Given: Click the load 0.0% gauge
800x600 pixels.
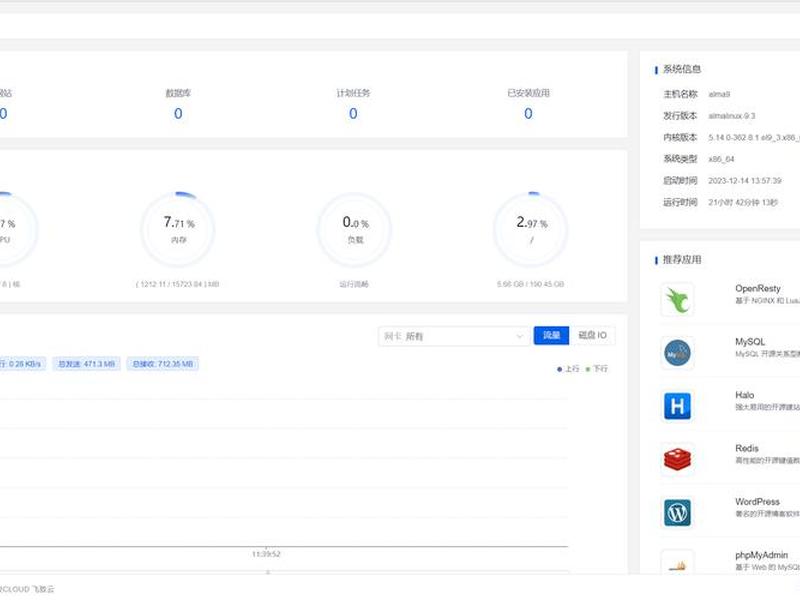Looking at the screenshot, I should (355, 229).
